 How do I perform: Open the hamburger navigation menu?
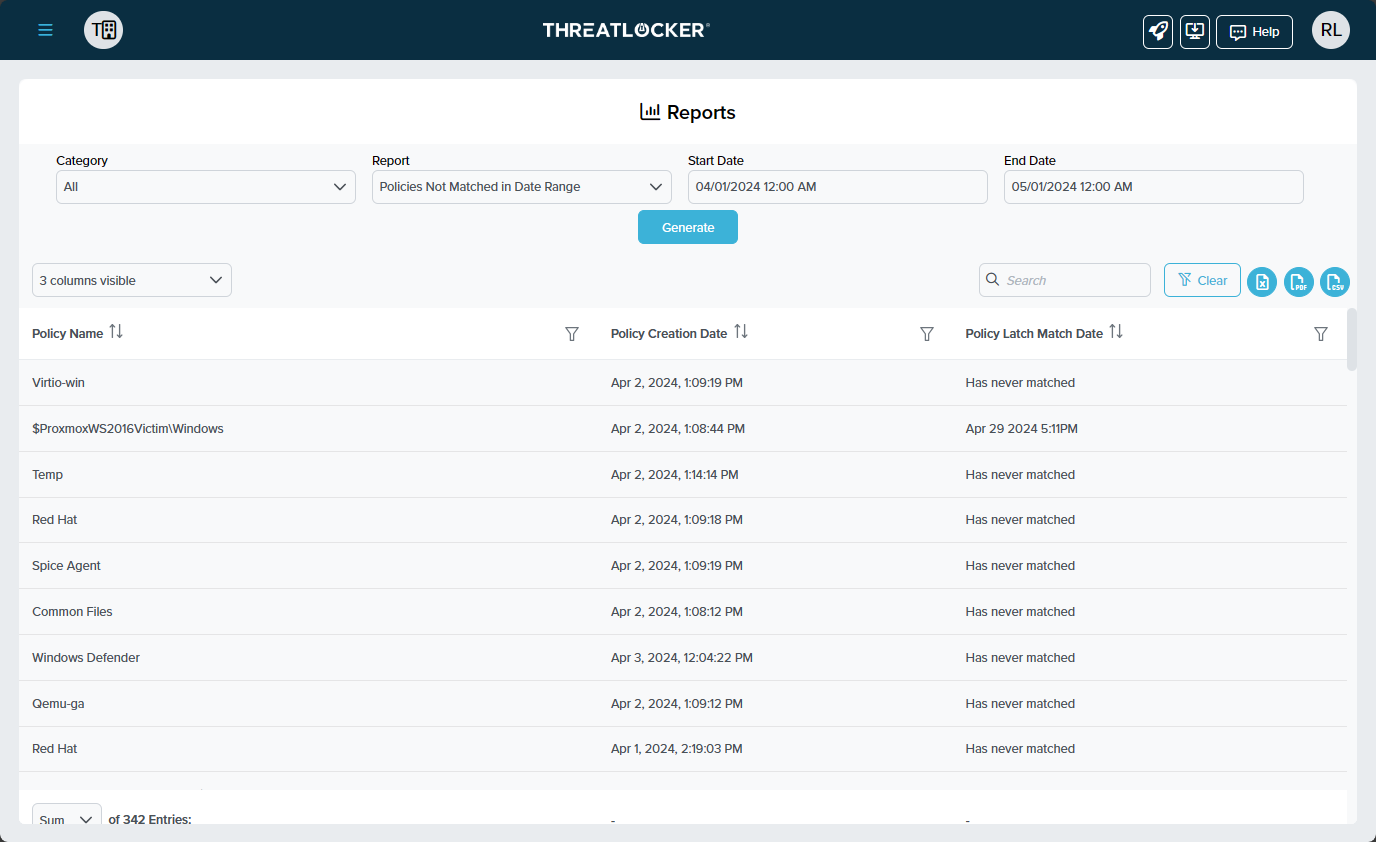pyautogui.click(x=45, y=30)
